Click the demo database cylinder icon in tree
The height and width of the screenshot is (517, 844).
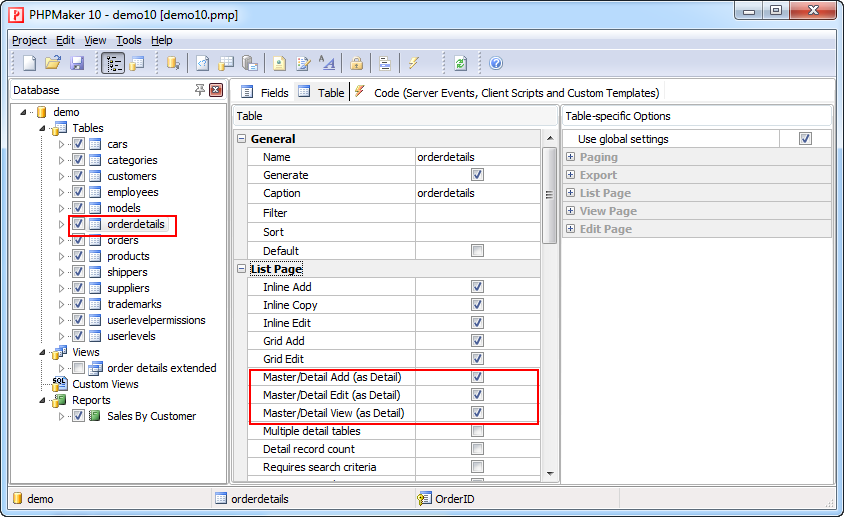pos(41,112)
